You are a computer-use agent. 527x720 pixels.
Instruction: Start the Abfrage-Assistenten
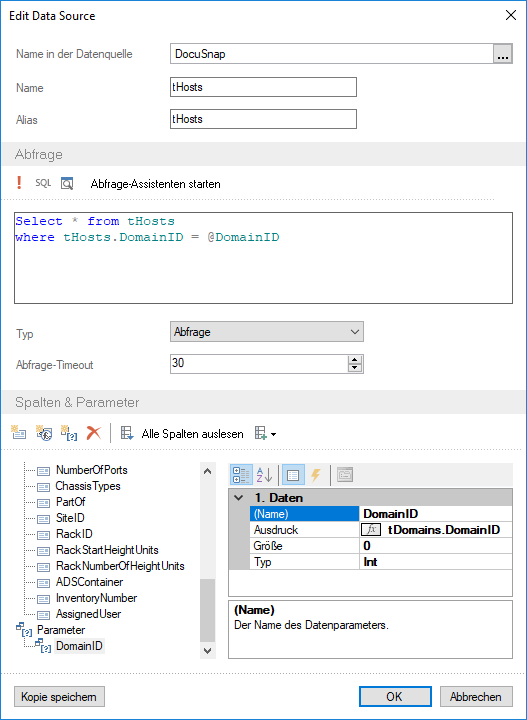pyautogui.click(x=155, y=184)
